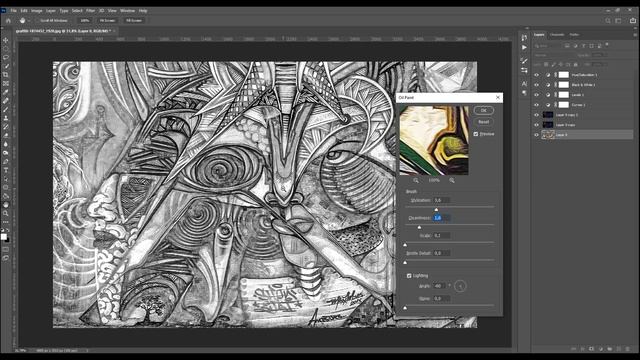
Task: Click the Share icon at top right
Action: [x=632, y=20]
